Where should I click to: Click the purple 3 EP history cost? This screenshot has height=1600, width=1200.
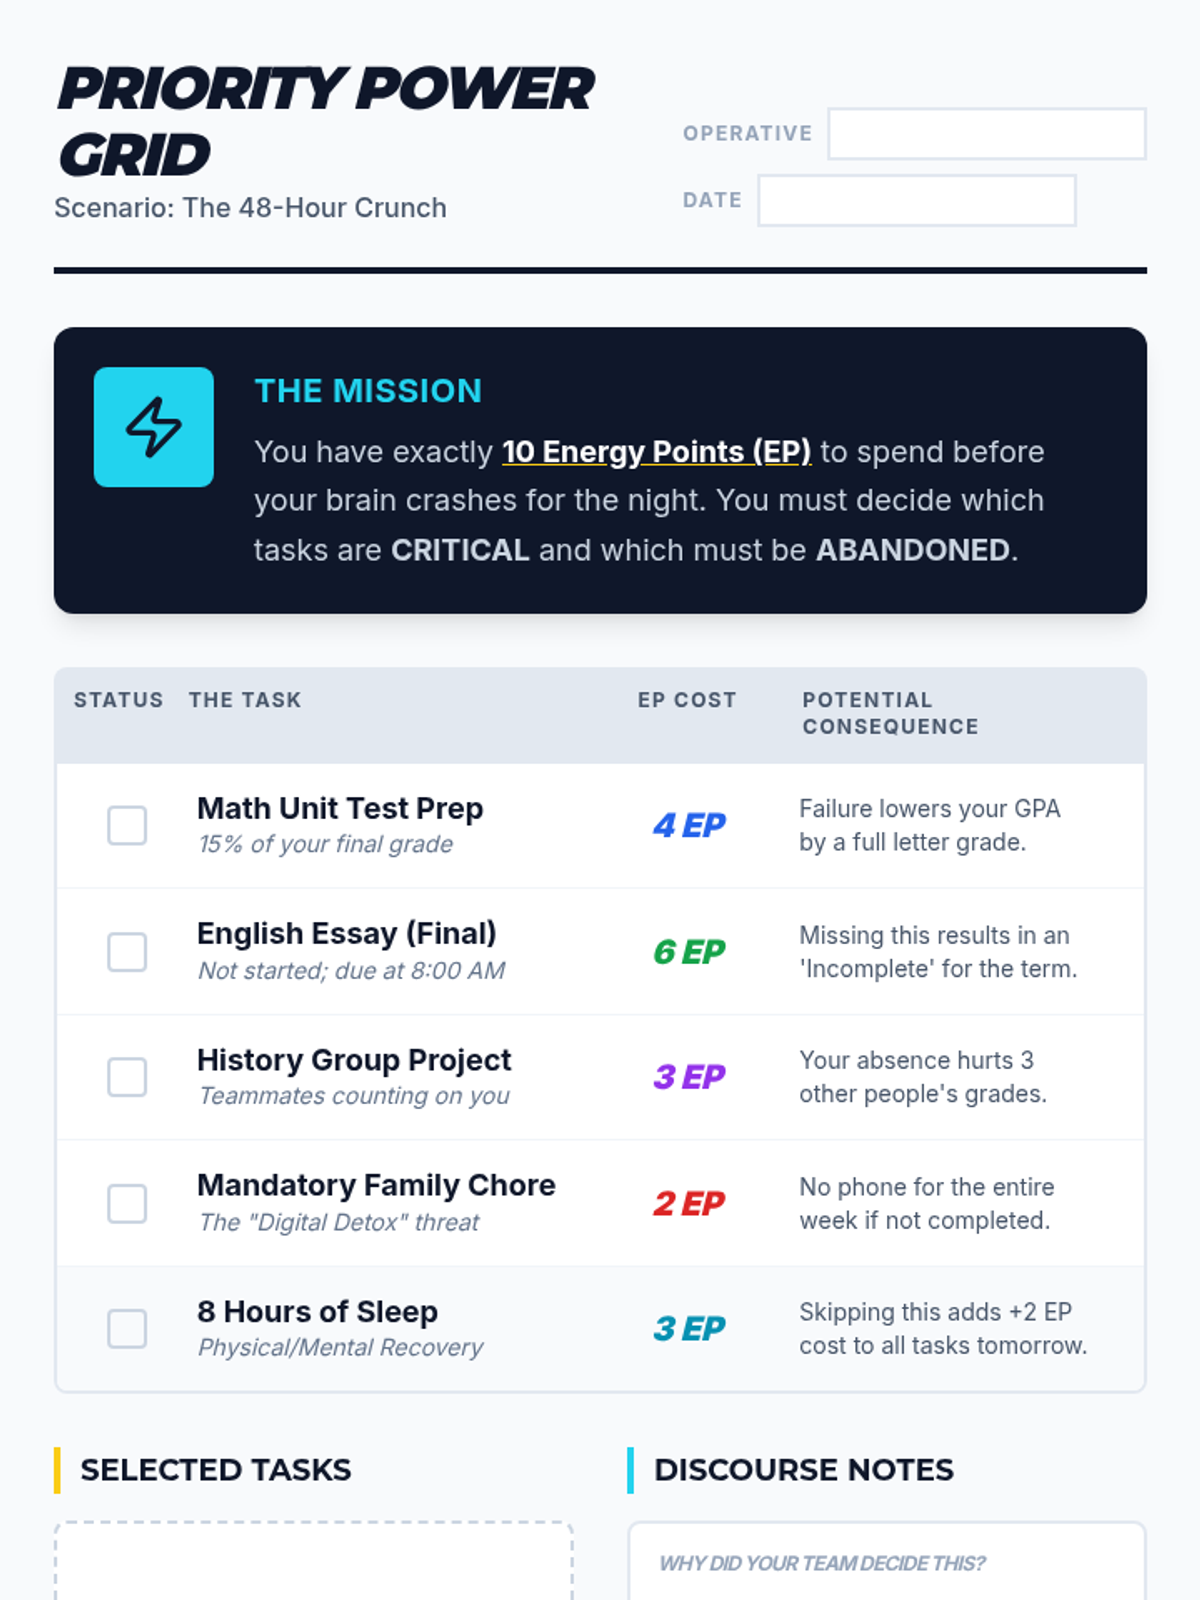[689, 1077]
